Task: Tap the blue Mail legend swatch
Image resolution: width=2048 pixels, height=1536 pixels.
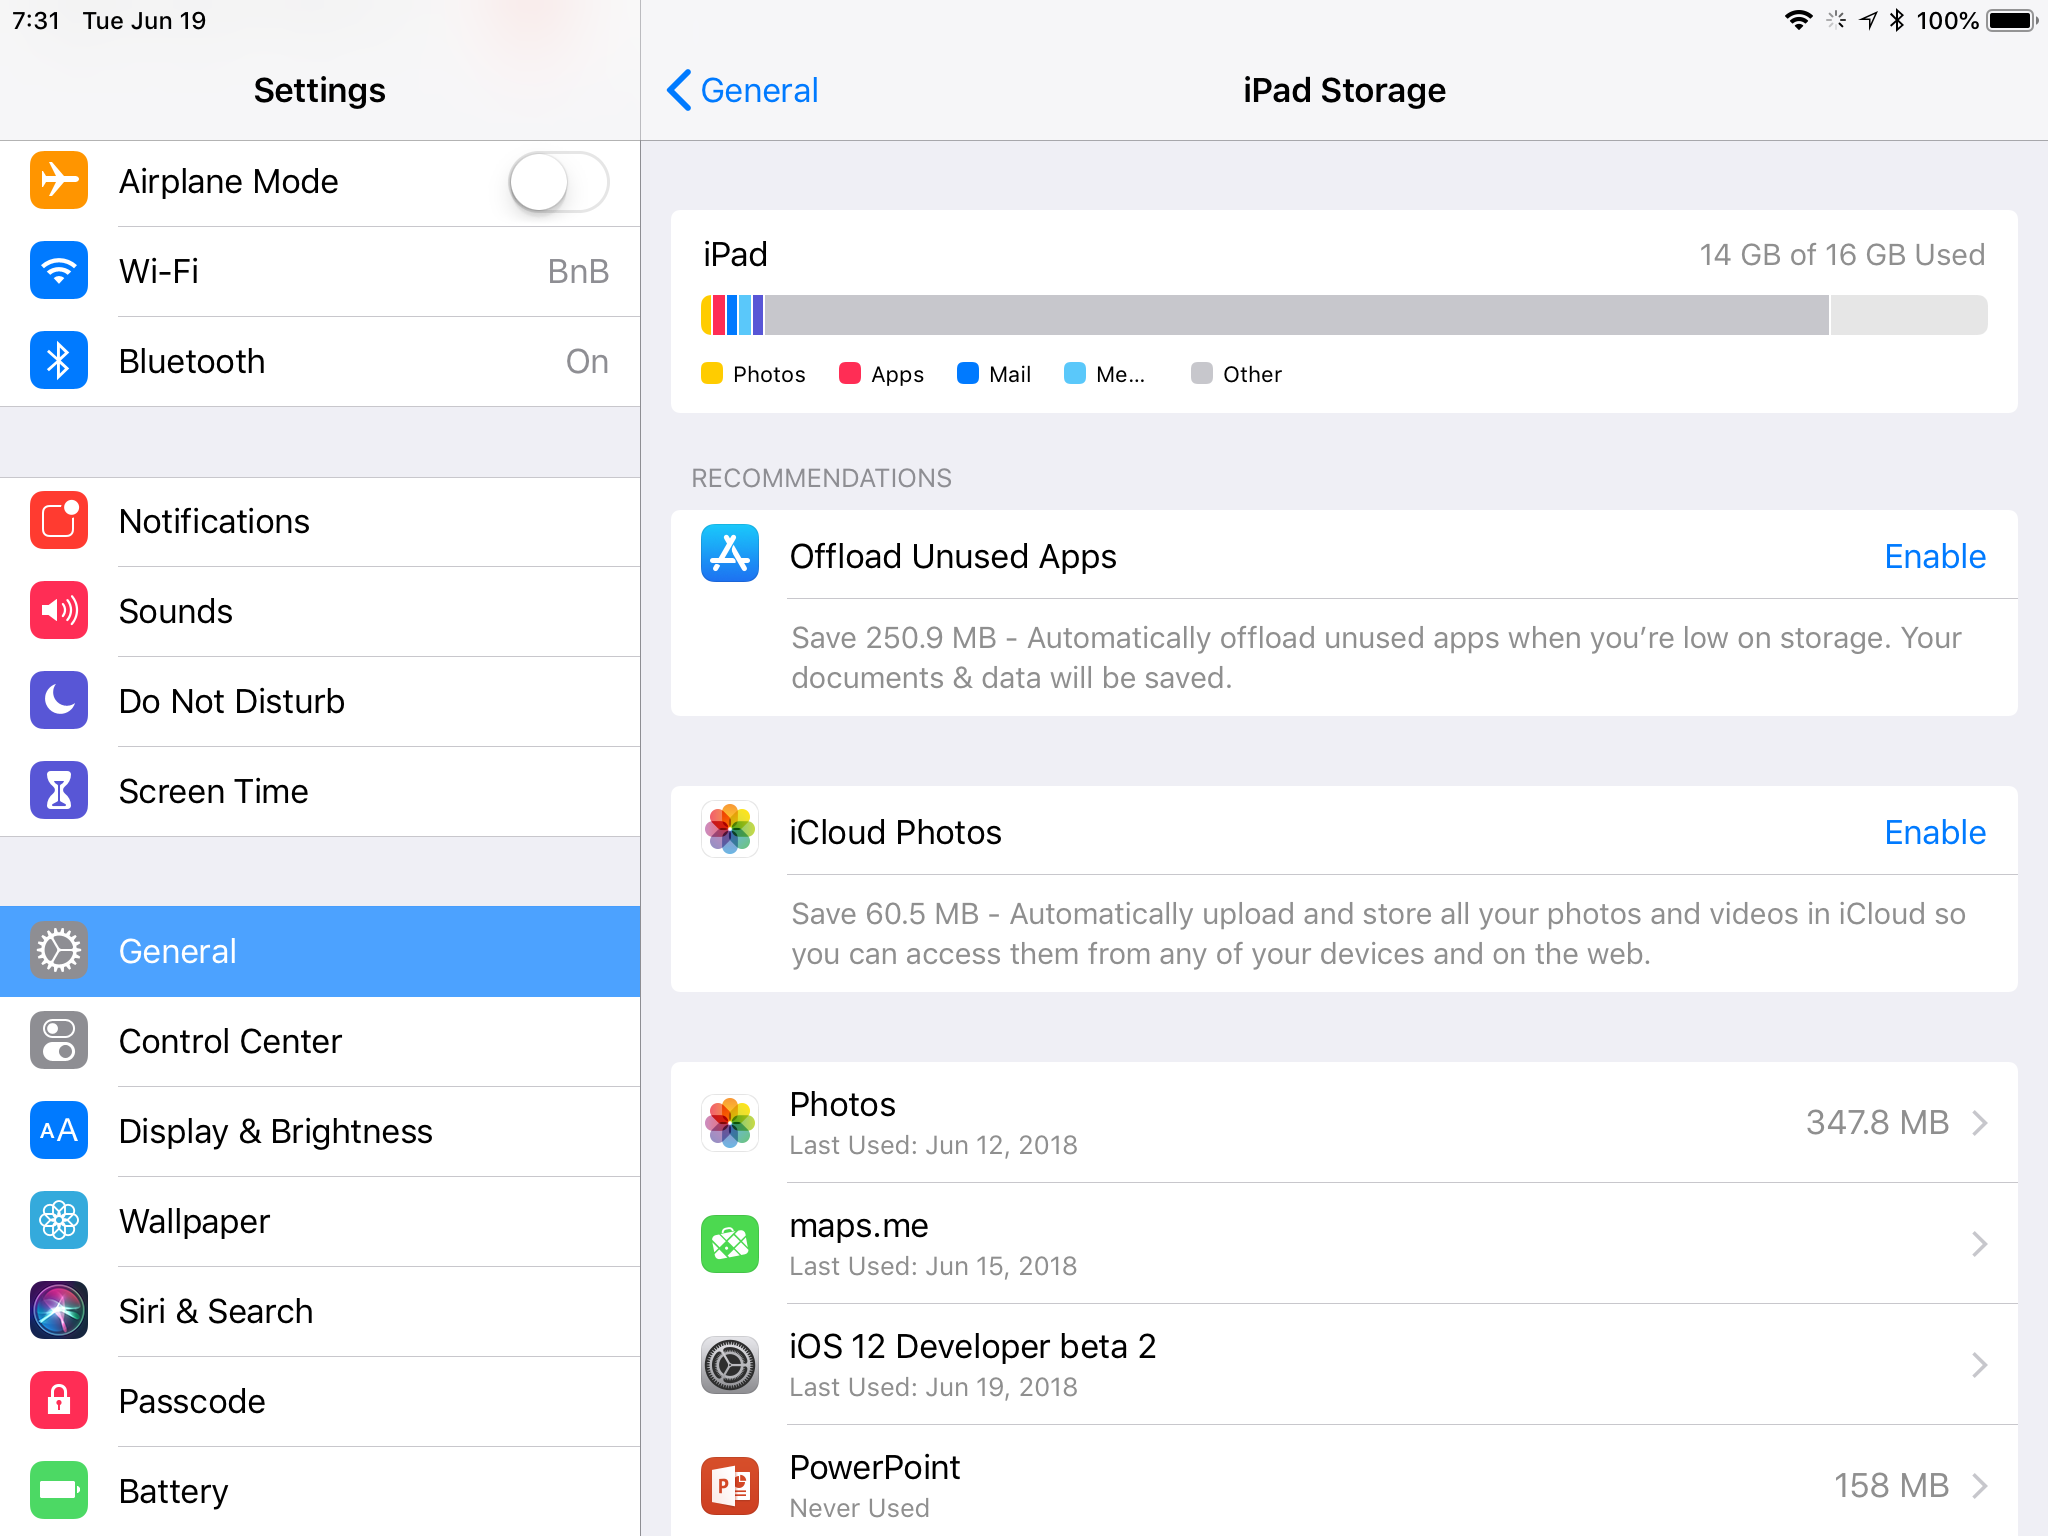Action: pyautogui.click(x=968, y=374)
